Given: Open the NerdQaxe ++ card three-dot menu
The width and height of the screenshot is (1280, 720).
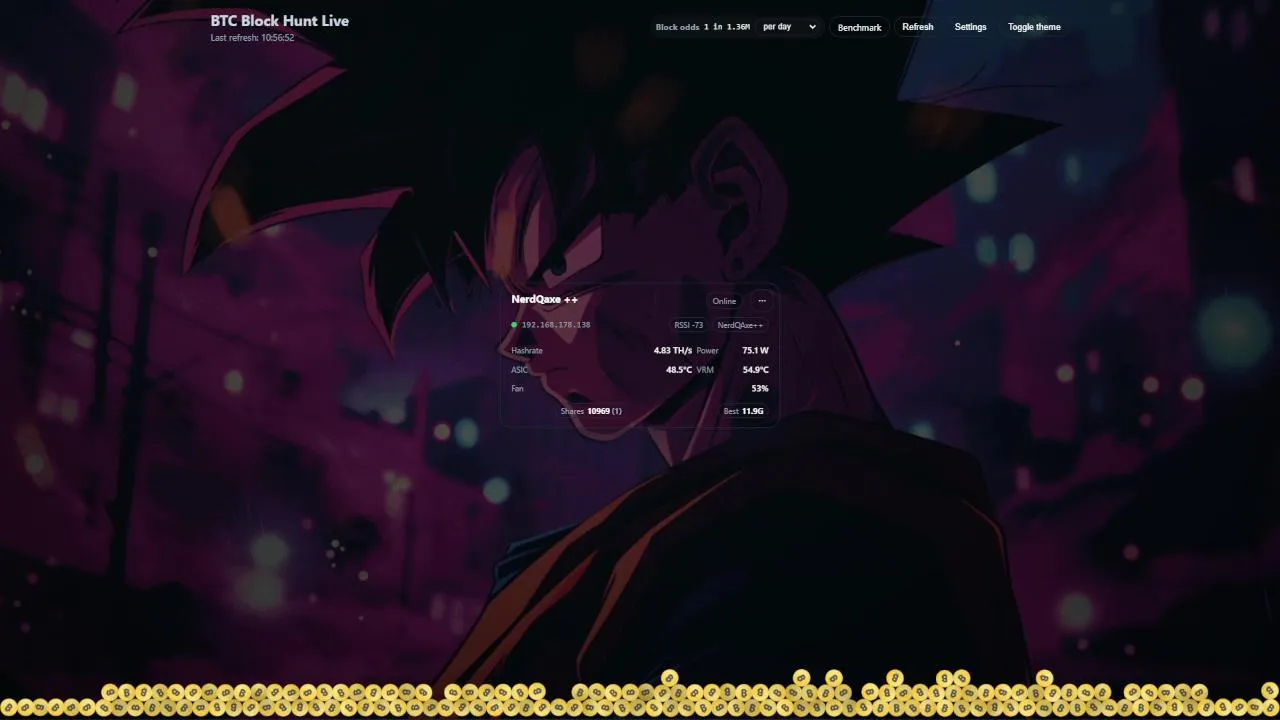Looking at the screenshot, I should coord(762,301).
